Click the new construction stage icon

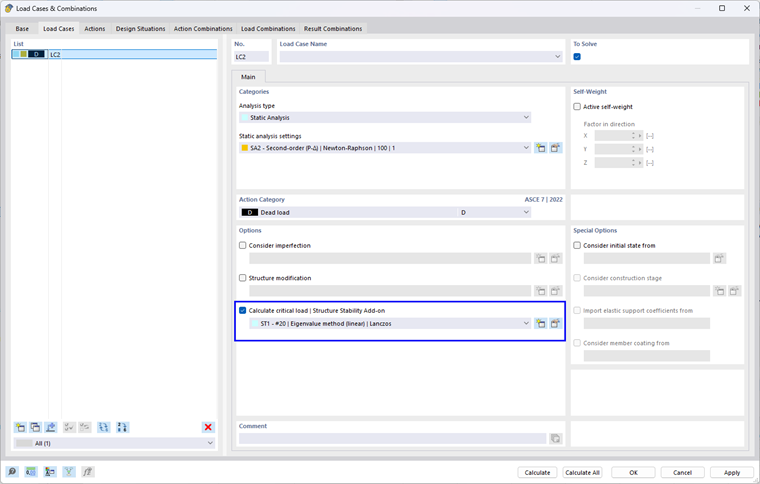[719, 291]
